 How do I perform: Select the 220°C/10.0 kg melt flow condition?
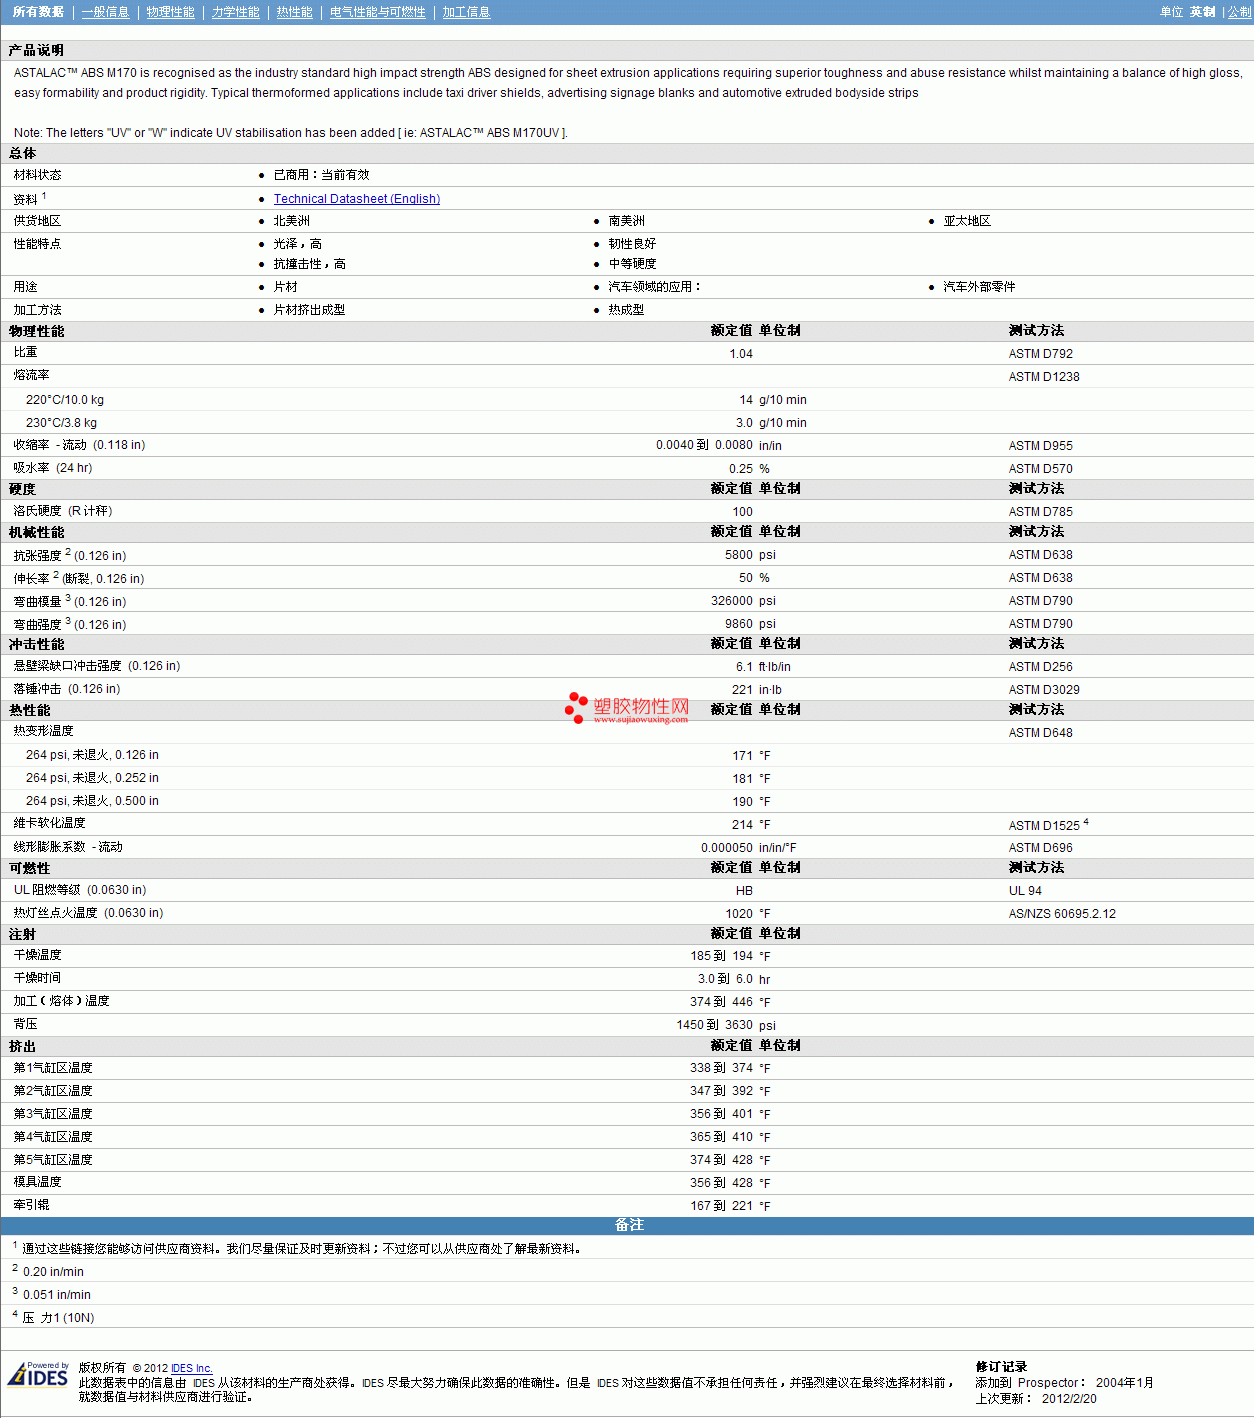[65, 400]
